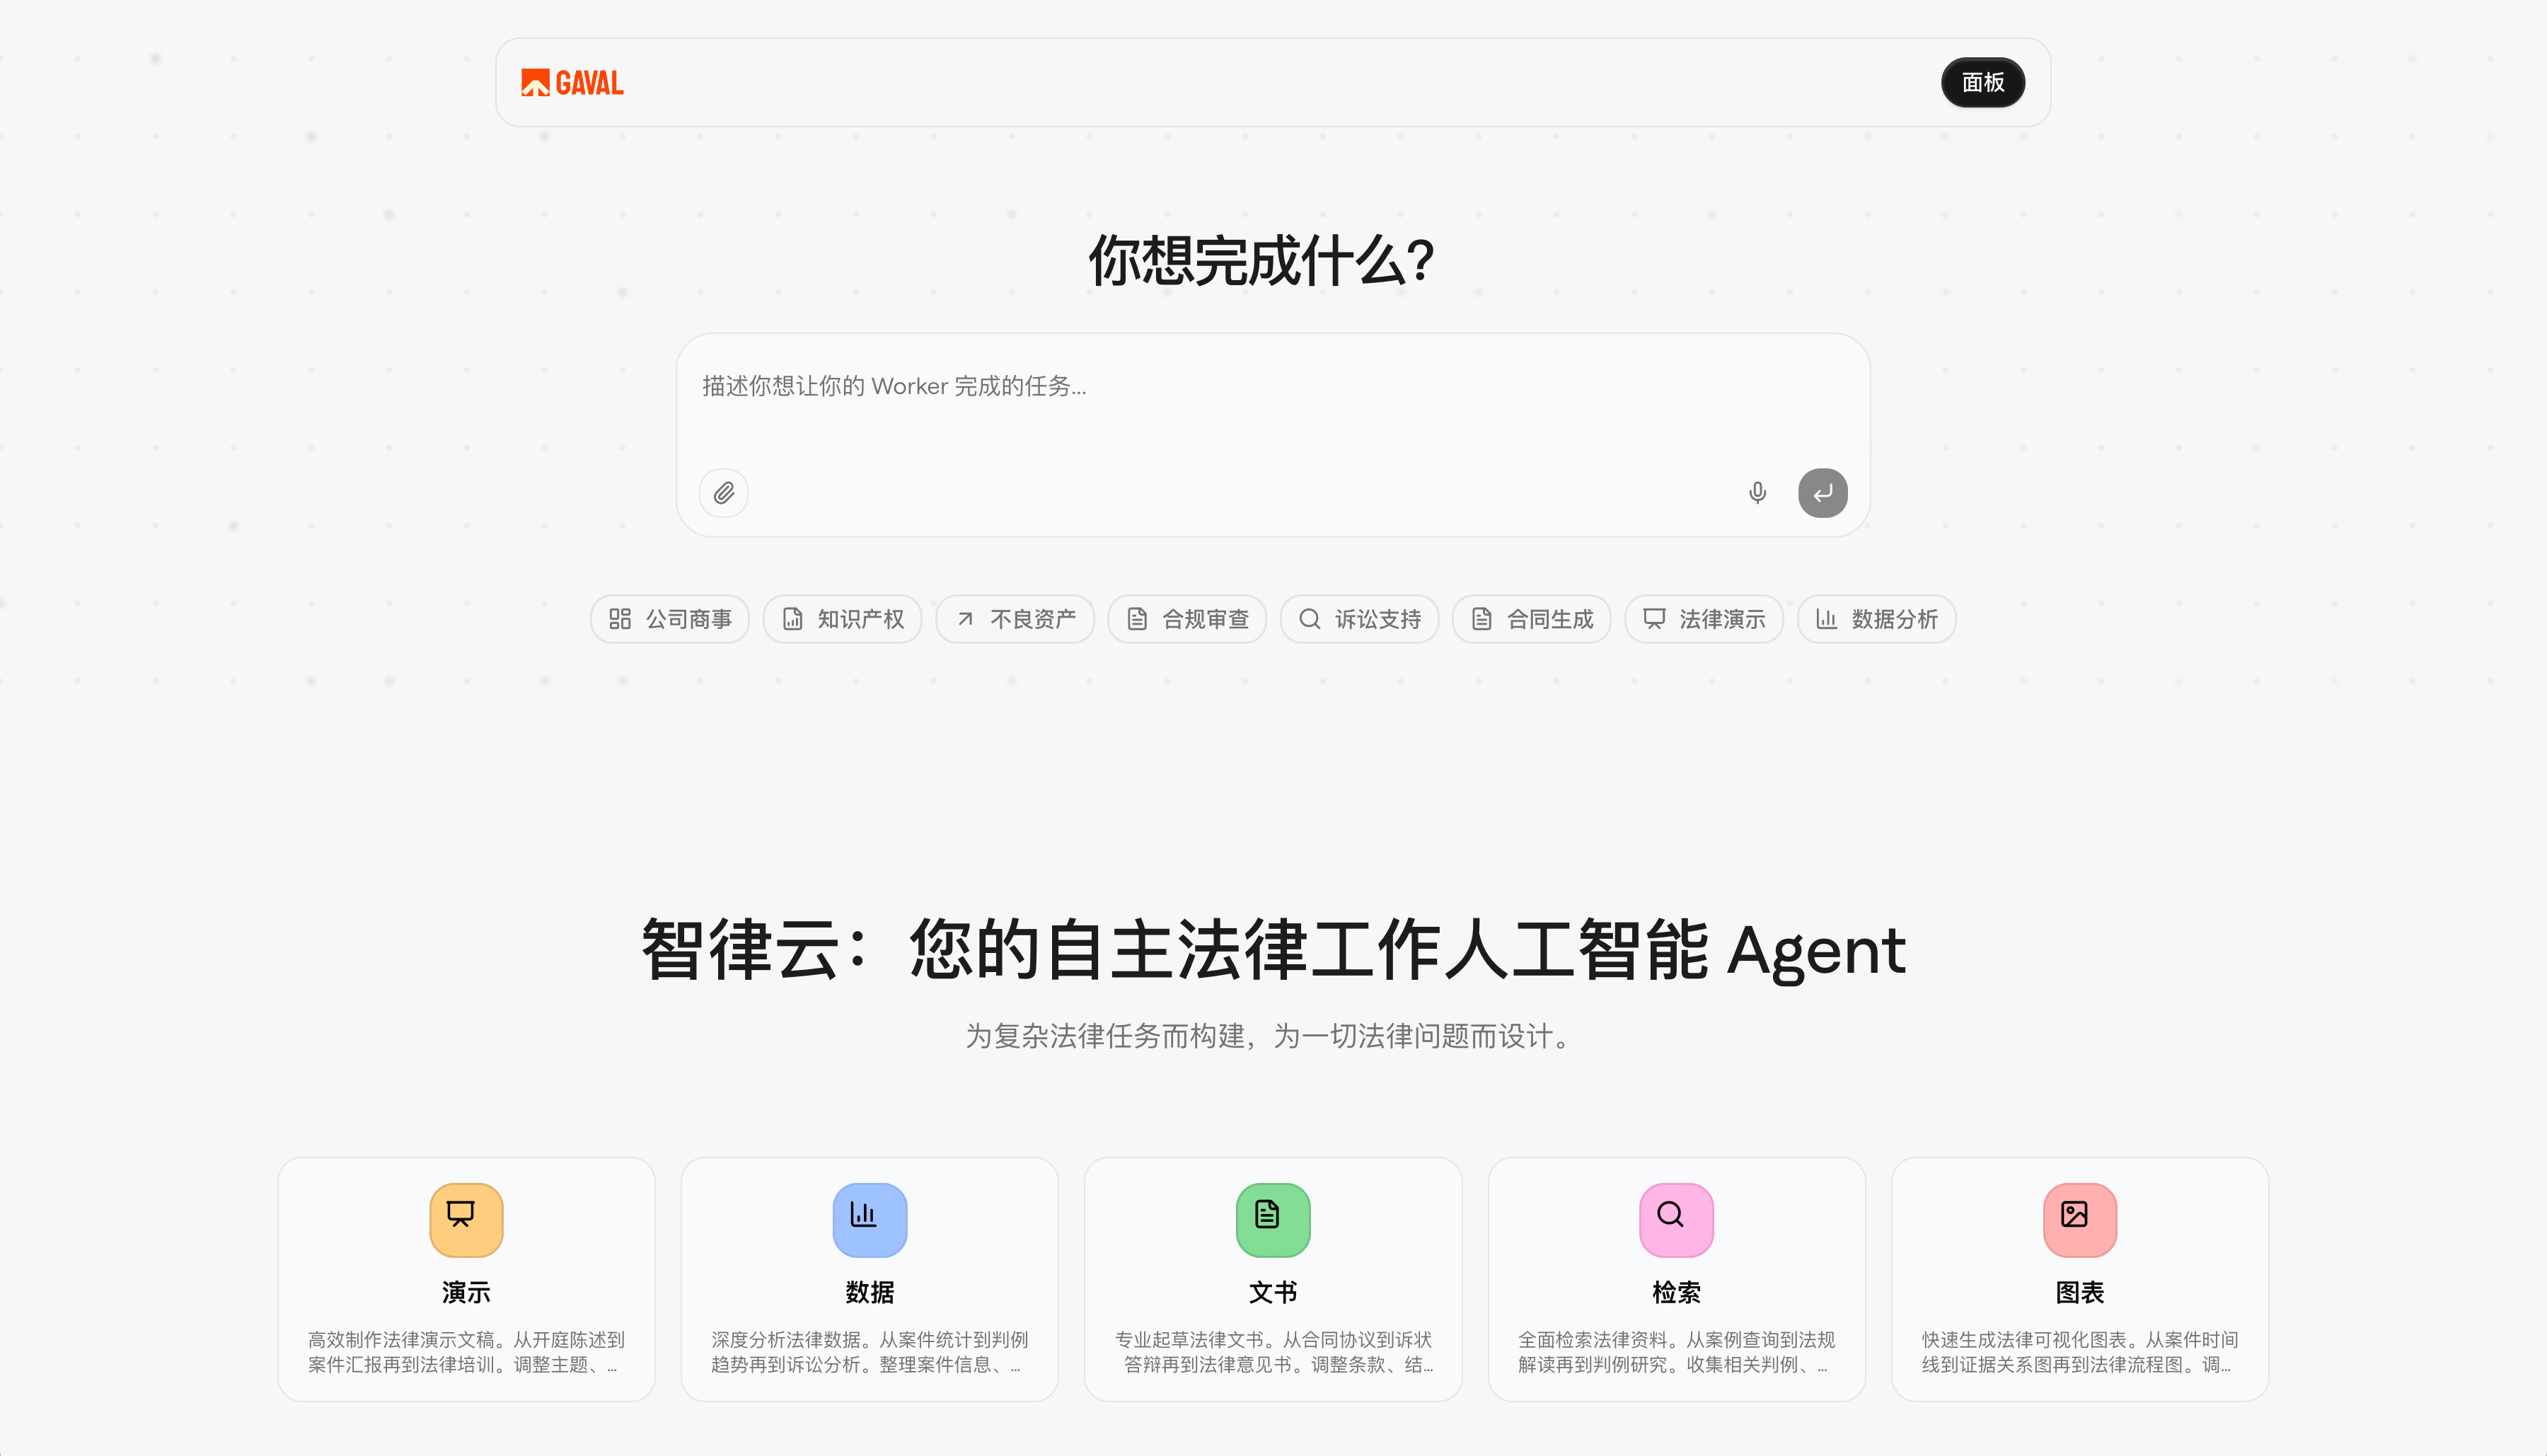
Task: Select the presentation icon on the 演示 card
Action: (x=465, y=1219)
